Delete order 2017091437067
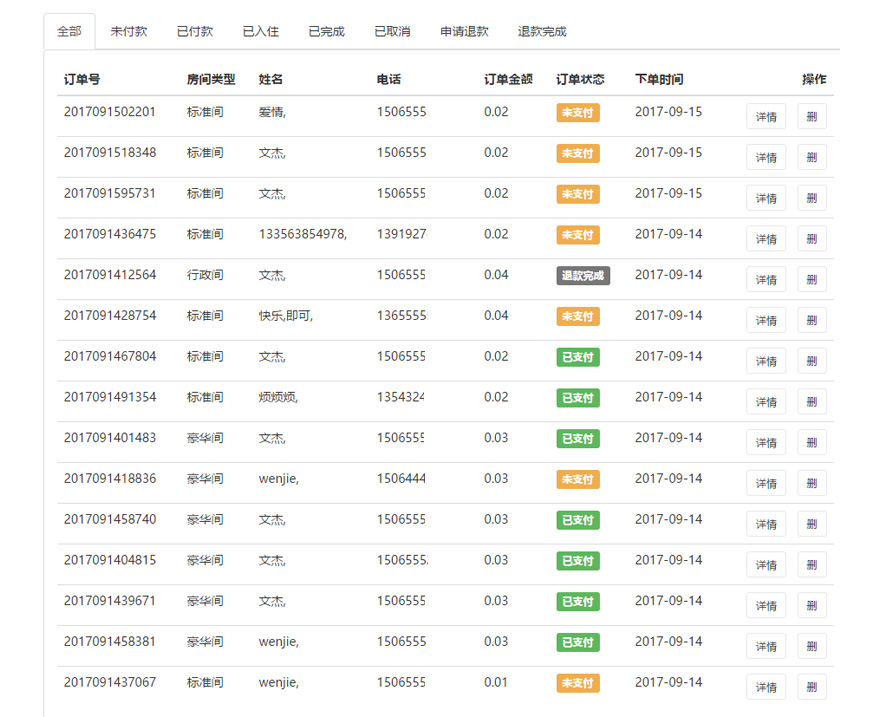 812,687
